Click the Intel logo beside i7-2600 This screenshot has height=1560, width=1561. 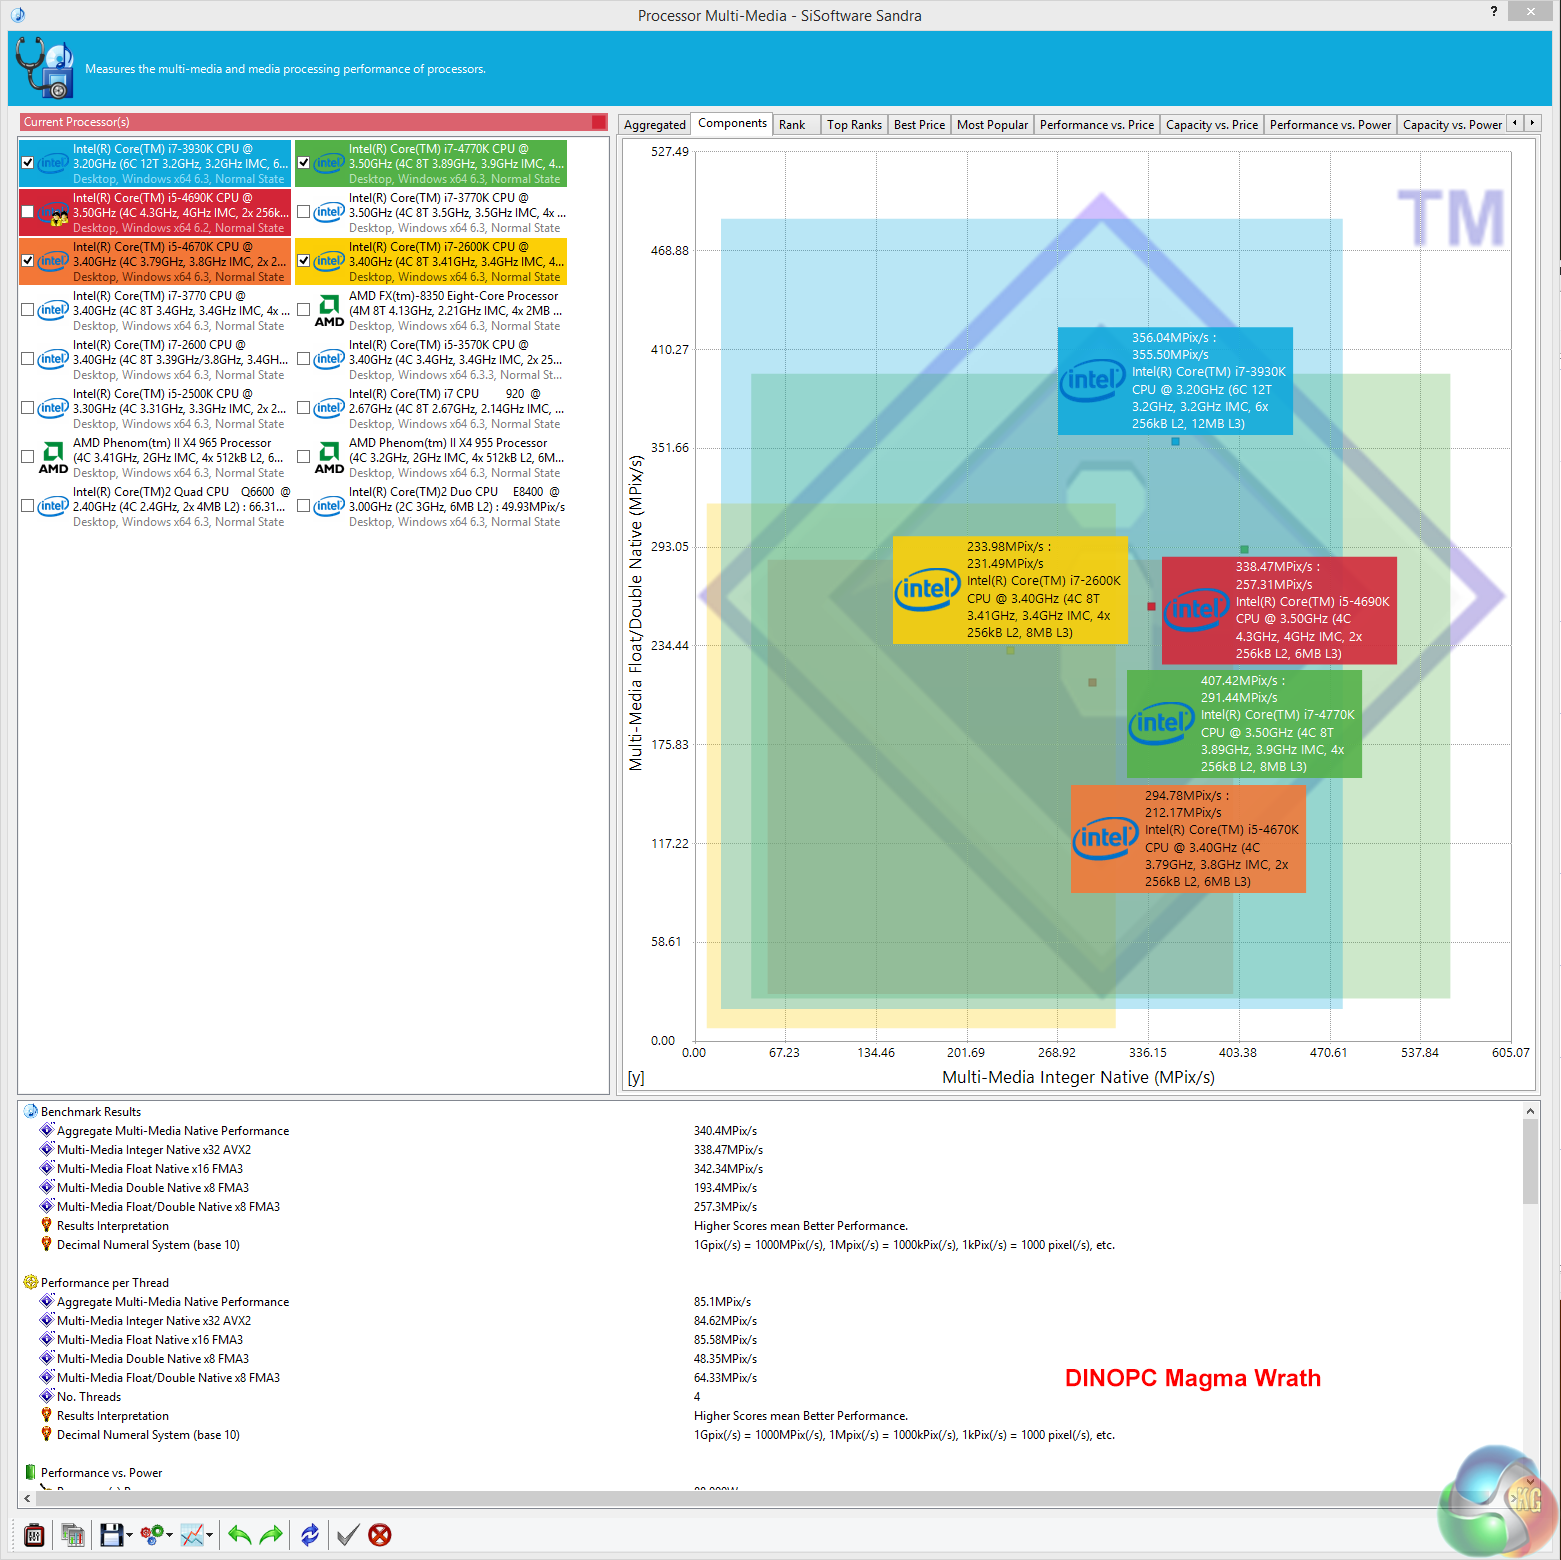(x=53, y=359)
